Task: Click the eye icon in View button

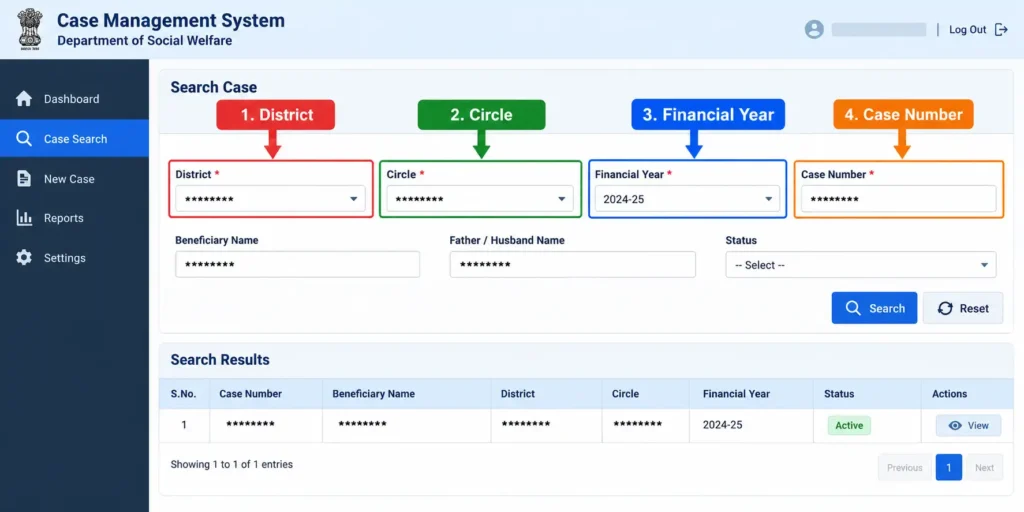Action: tap(955, 426)
